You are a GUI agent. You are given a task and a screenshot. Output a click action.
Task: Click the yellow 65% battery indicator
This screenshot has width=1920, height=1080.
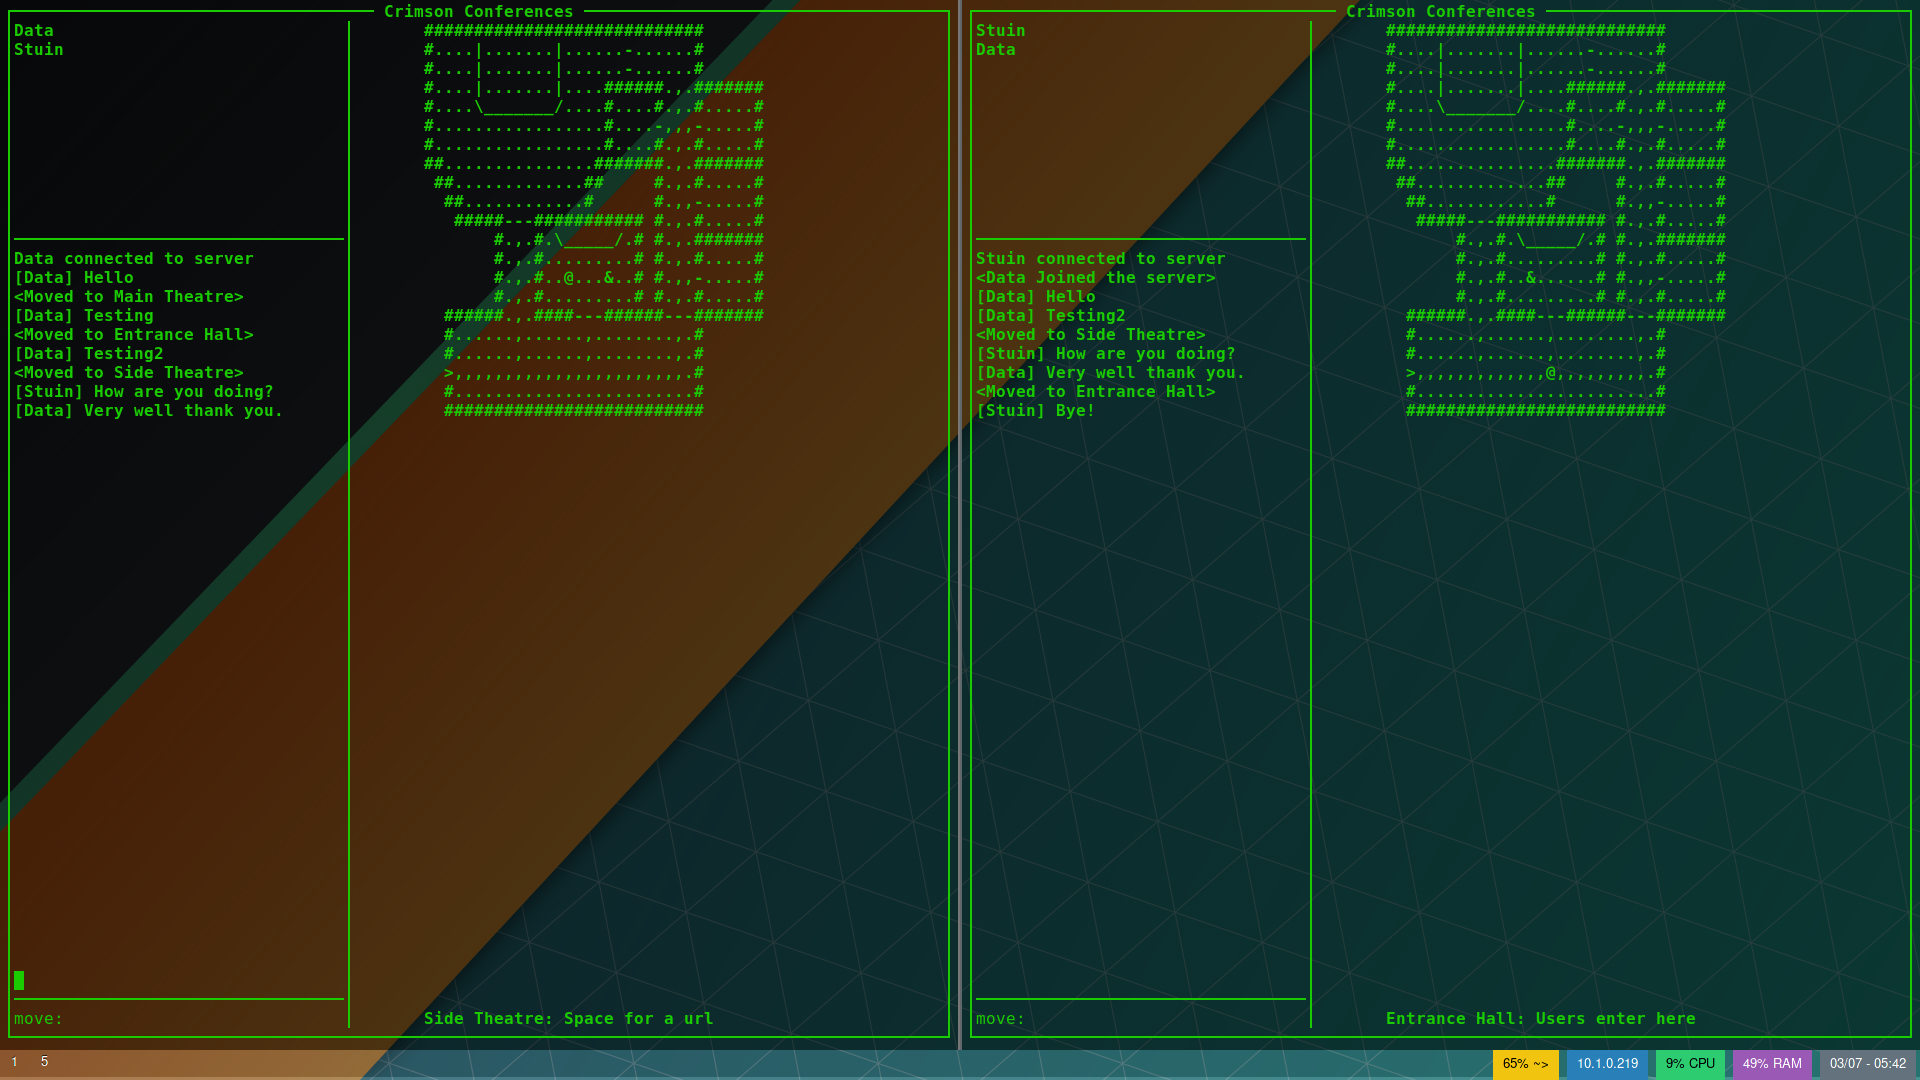click(1525, 1064)
